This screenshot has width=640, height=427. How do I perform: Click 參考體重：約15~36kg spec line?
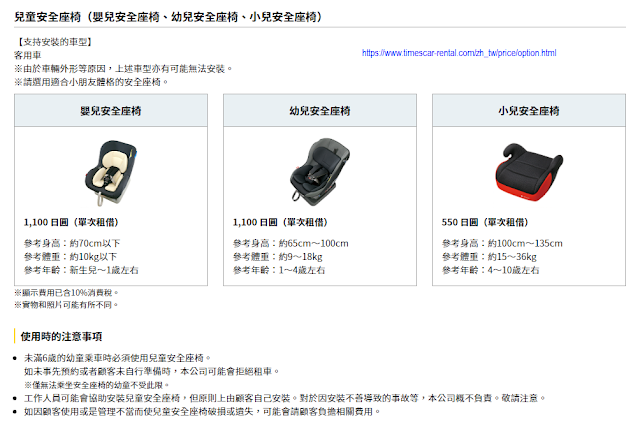click(489, 257)
